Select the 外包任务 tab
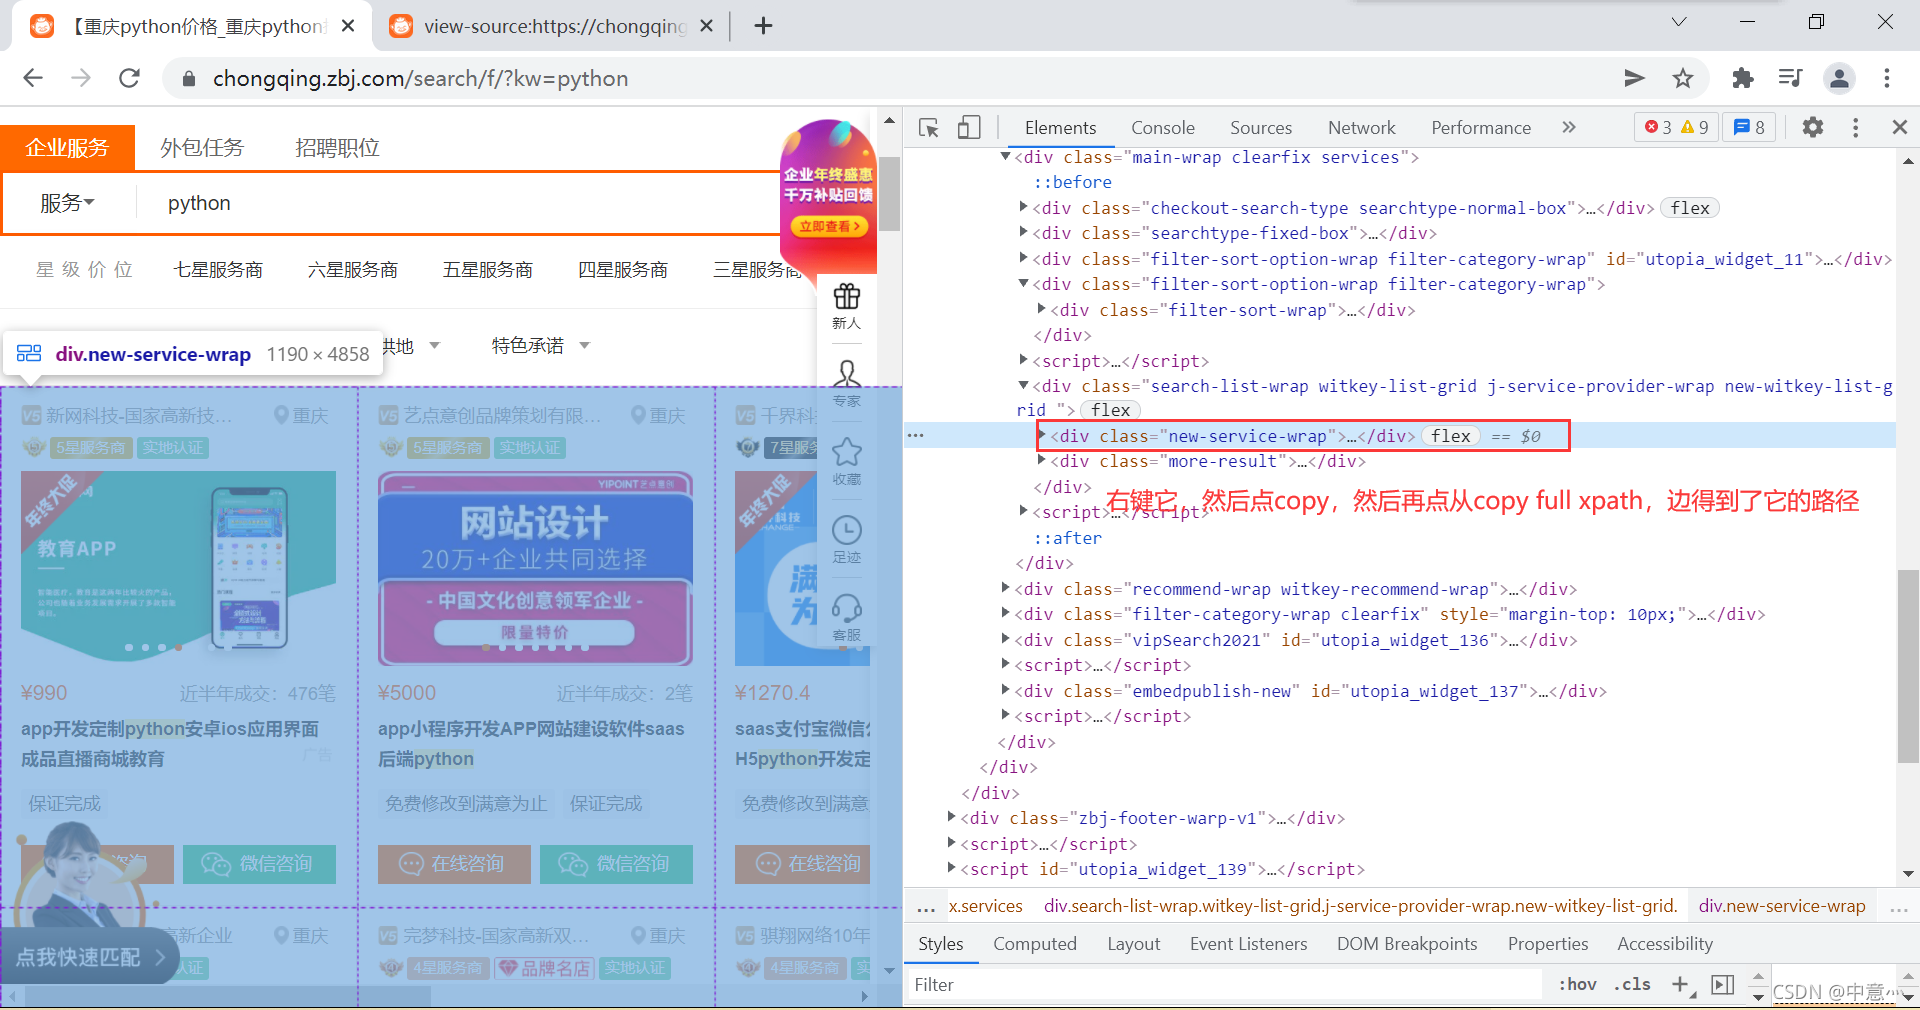 [202, 148]
